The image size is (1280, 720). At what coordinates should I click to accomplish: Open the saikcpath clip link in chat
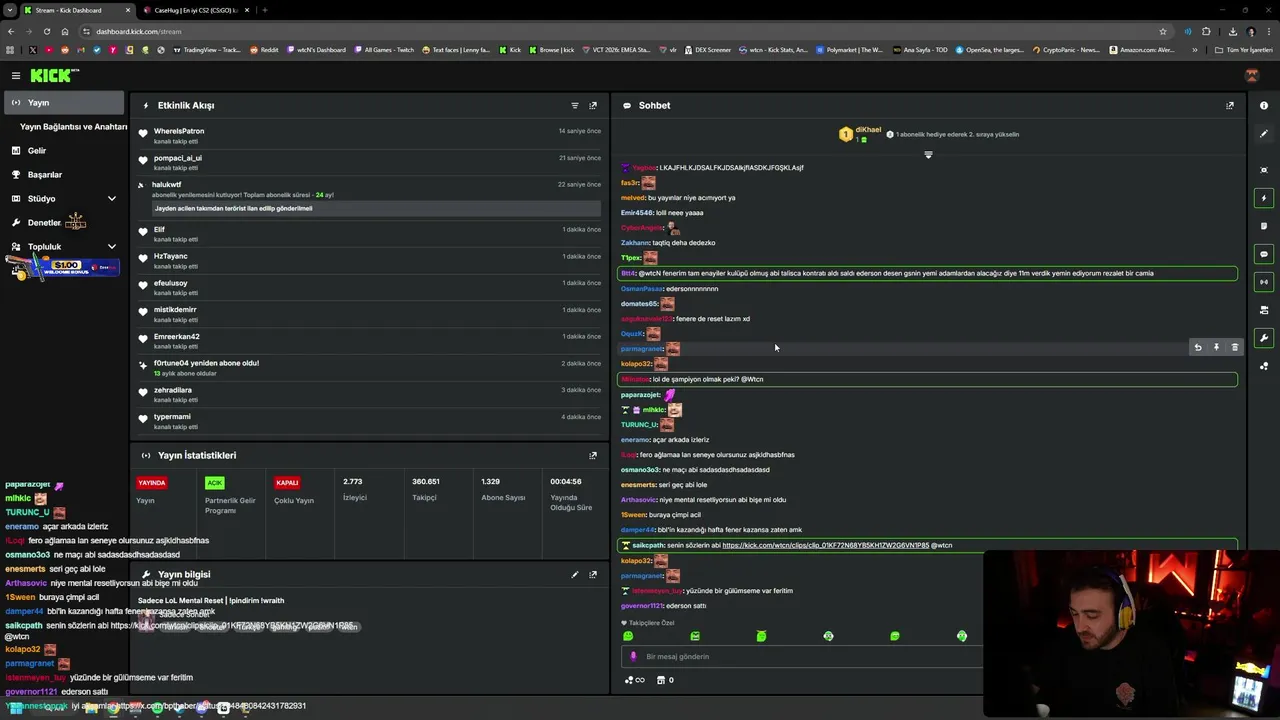coord(826,545)
